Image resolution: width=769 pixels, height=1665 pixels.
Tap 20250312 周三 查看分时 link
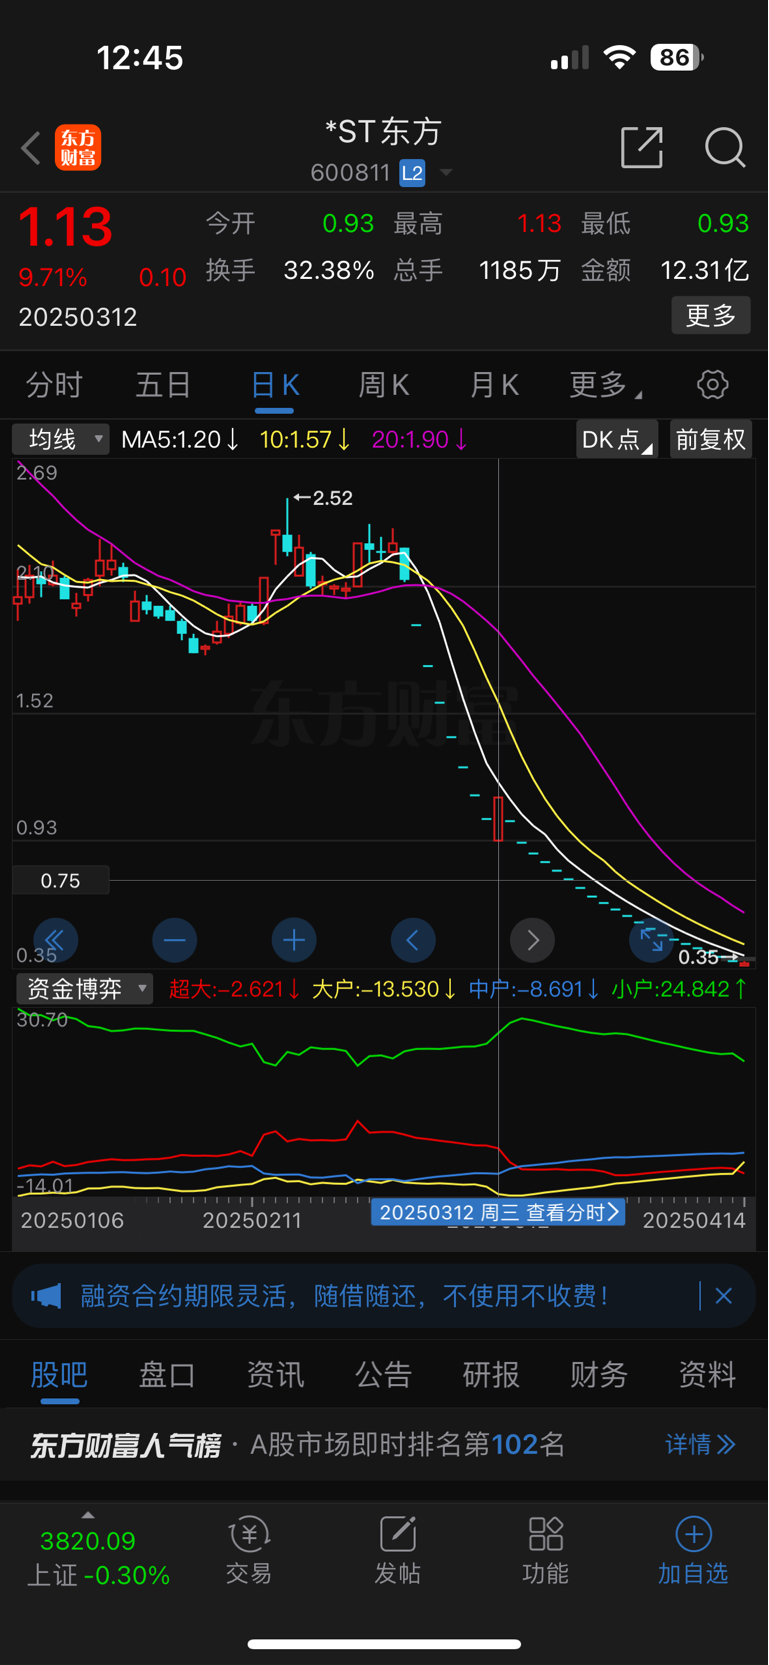[x=498, y=1212]
